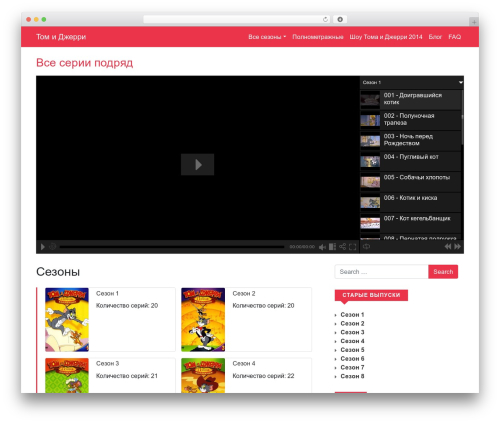500x423 pixels.
Task: Start playback with the large center play button
Action: pos(197,164)
